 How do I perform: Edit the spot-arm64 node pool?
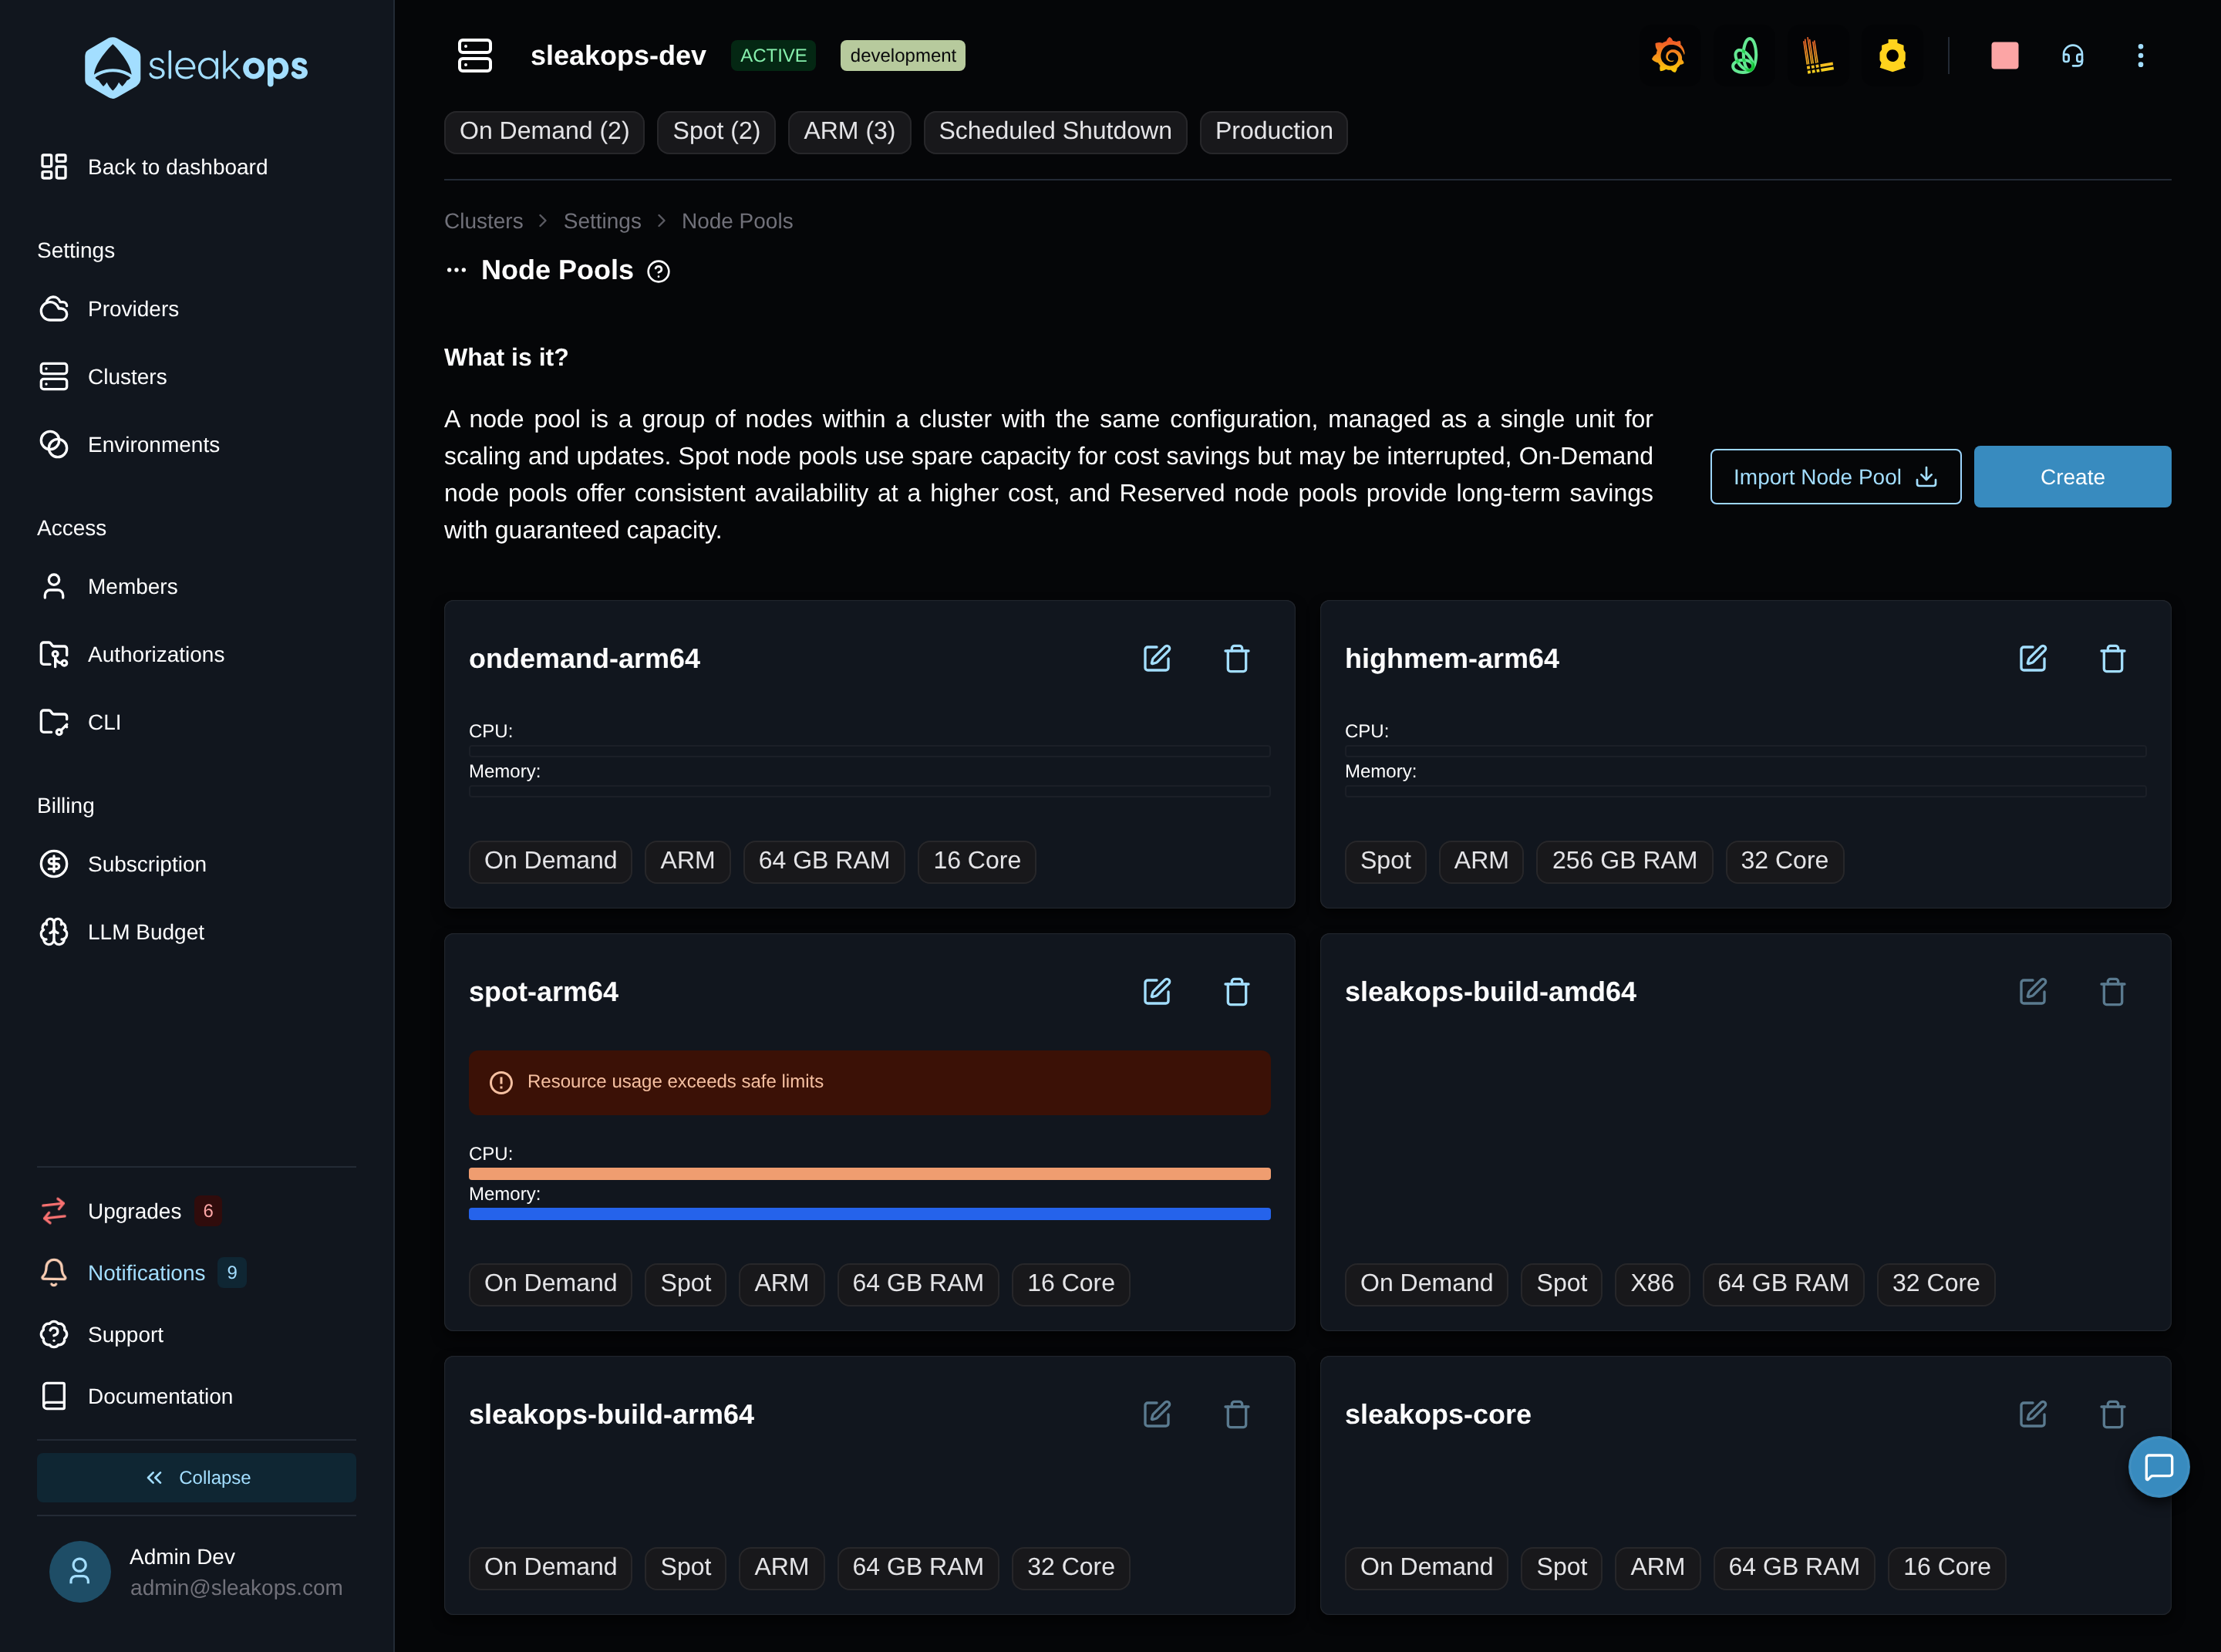click(1157, 991)
